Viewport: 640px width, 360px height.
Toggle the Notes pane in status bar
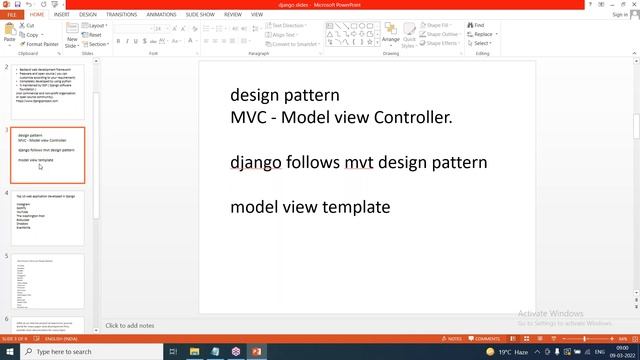[x=451, y=339]
